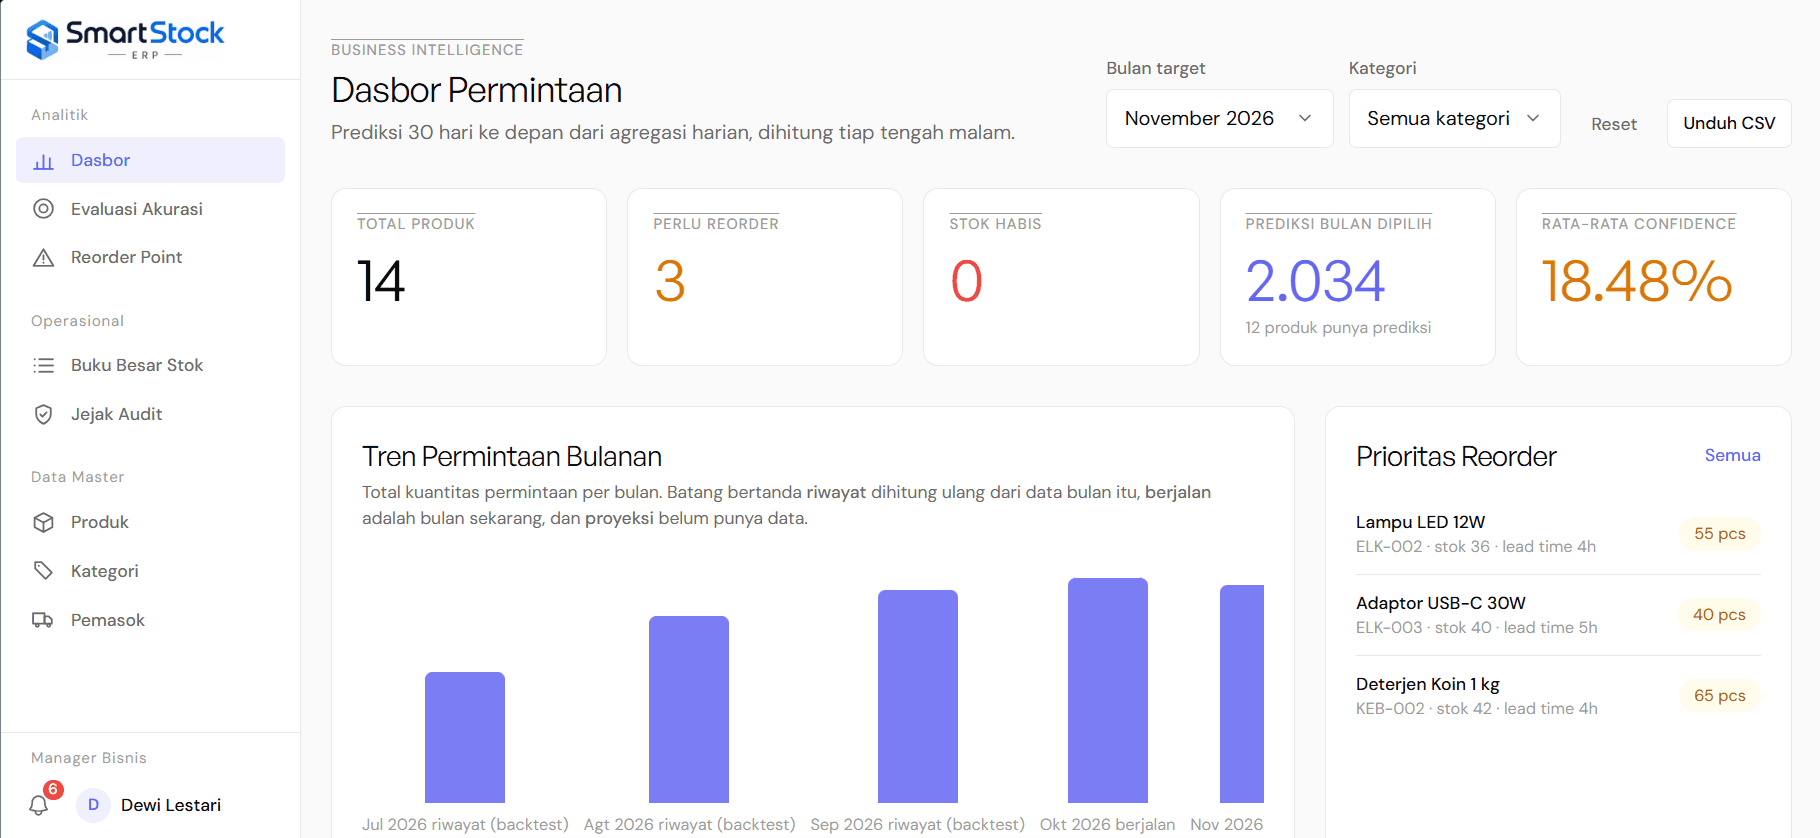
Task: Navigate to Reorder Point
Action: (x=150, y=257)
